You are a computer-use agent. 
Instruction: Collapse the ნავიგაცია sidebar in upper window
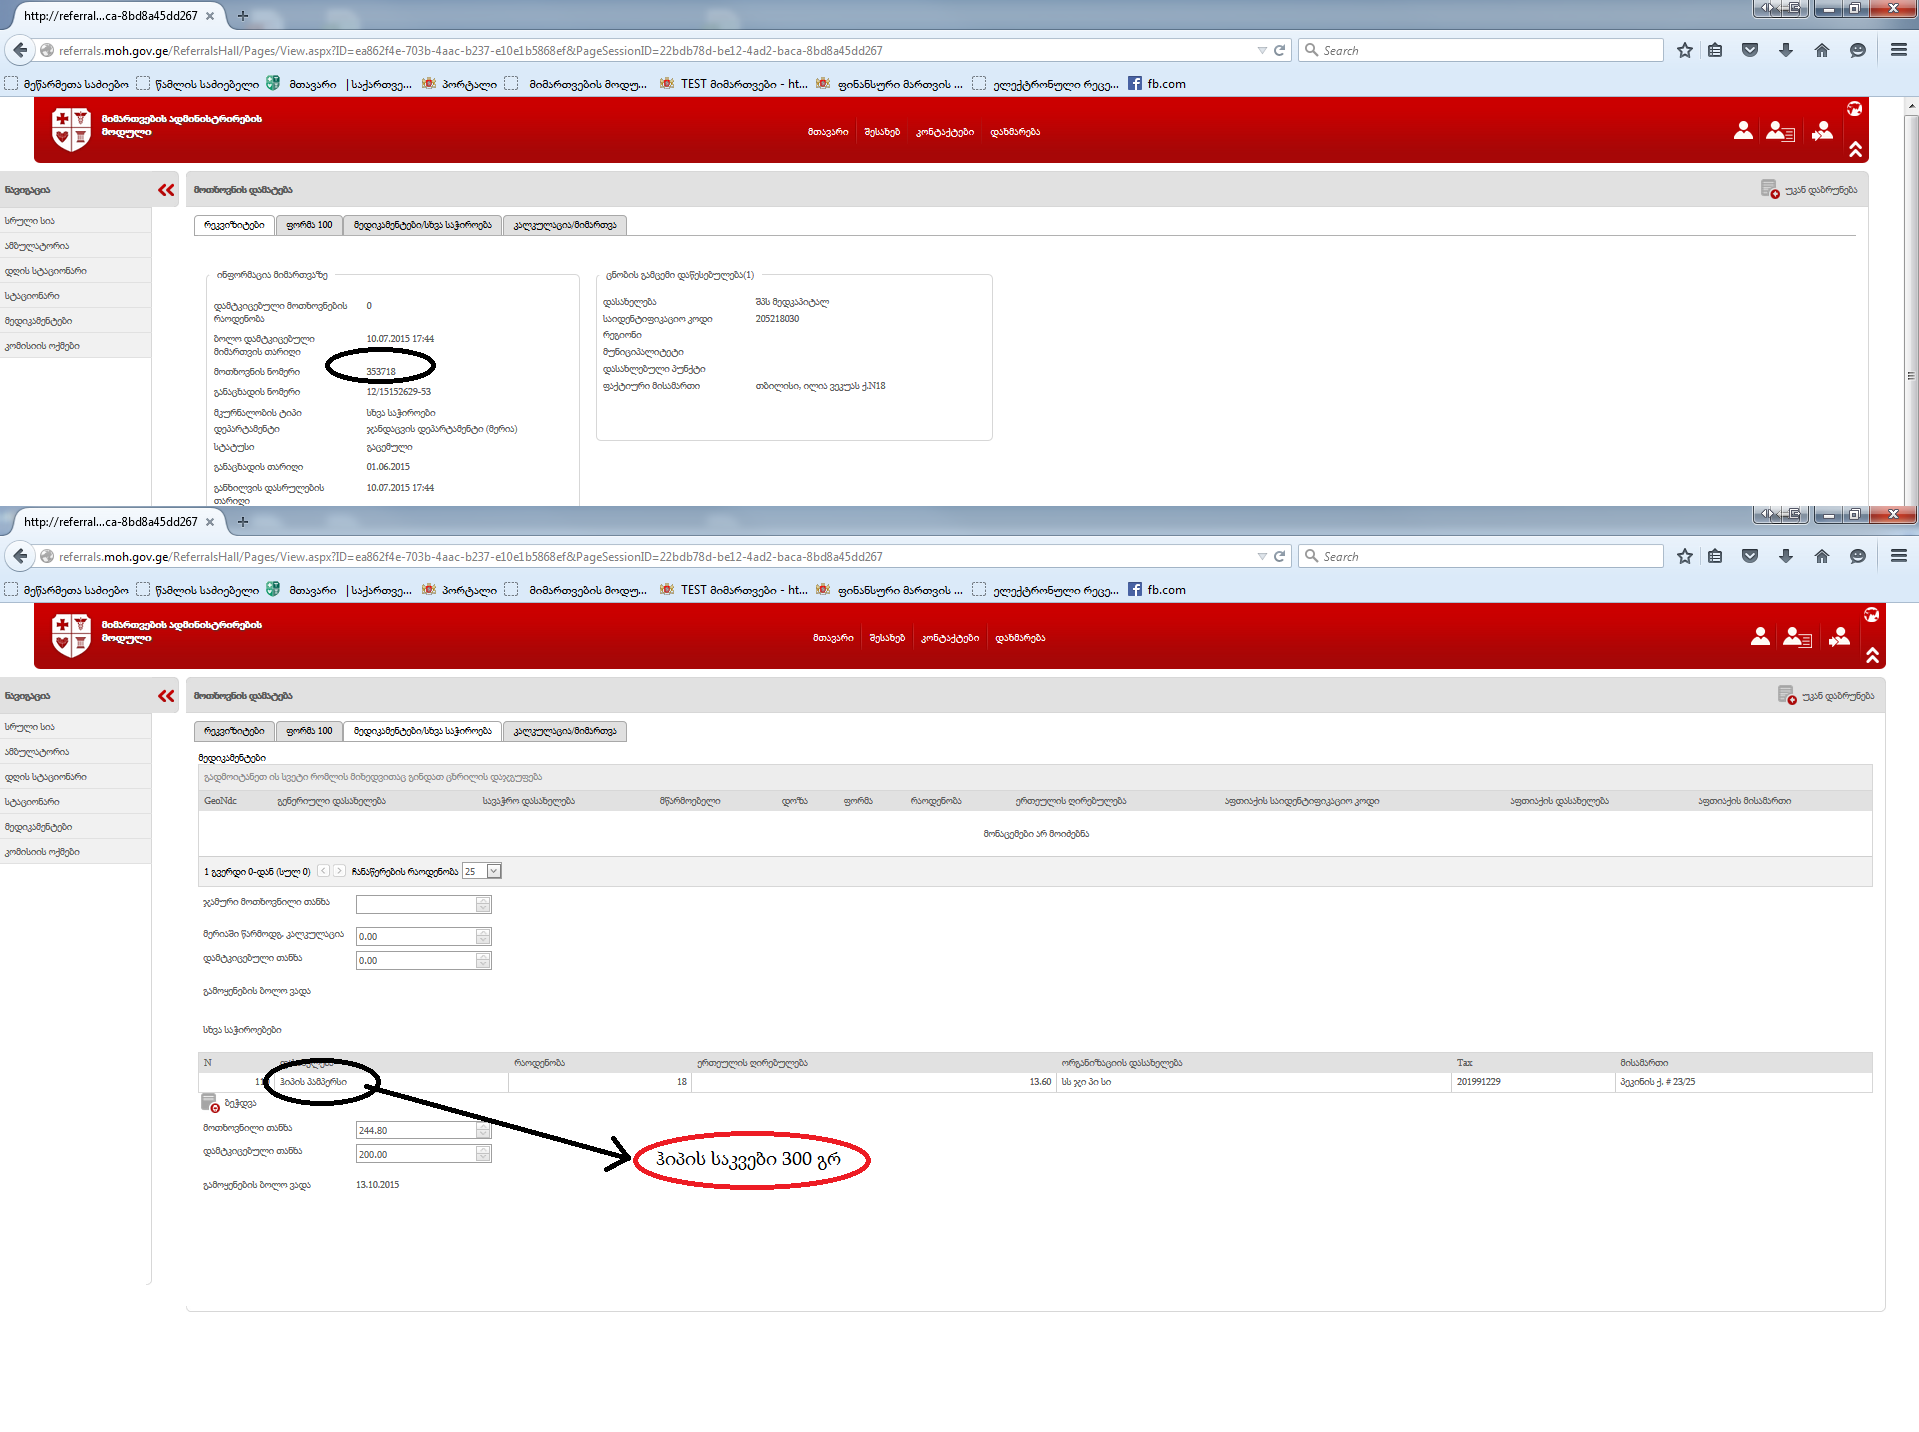[x=166, y=190]
